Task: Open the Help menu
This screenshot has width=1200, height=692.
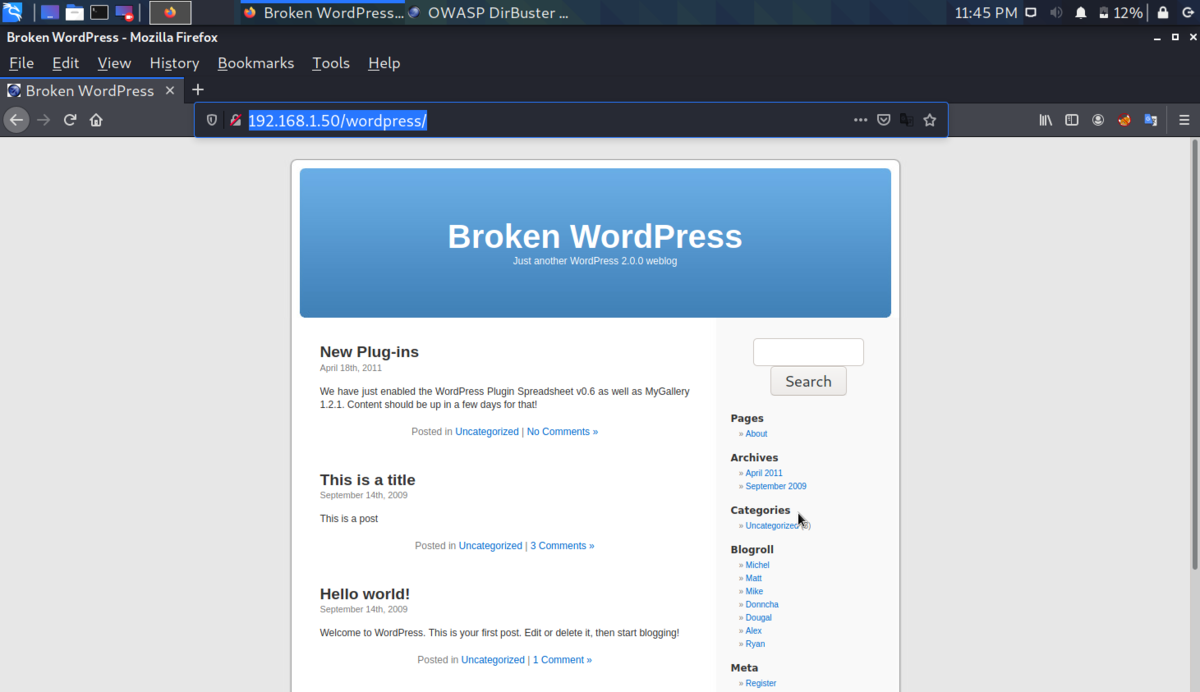Action: point(384,63)
